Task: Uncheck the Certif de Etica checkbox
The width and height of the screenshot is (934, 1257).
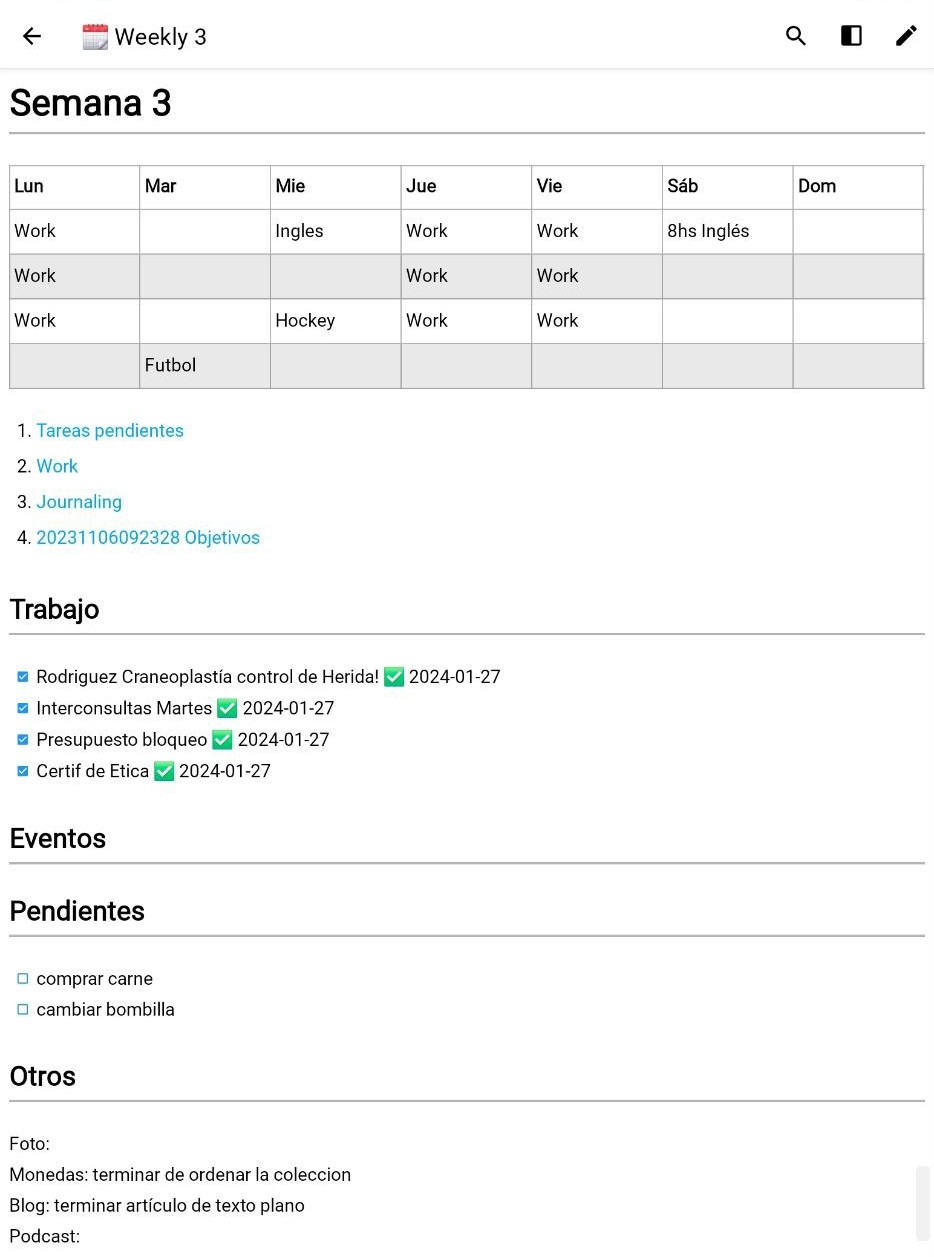Action: 23,771
